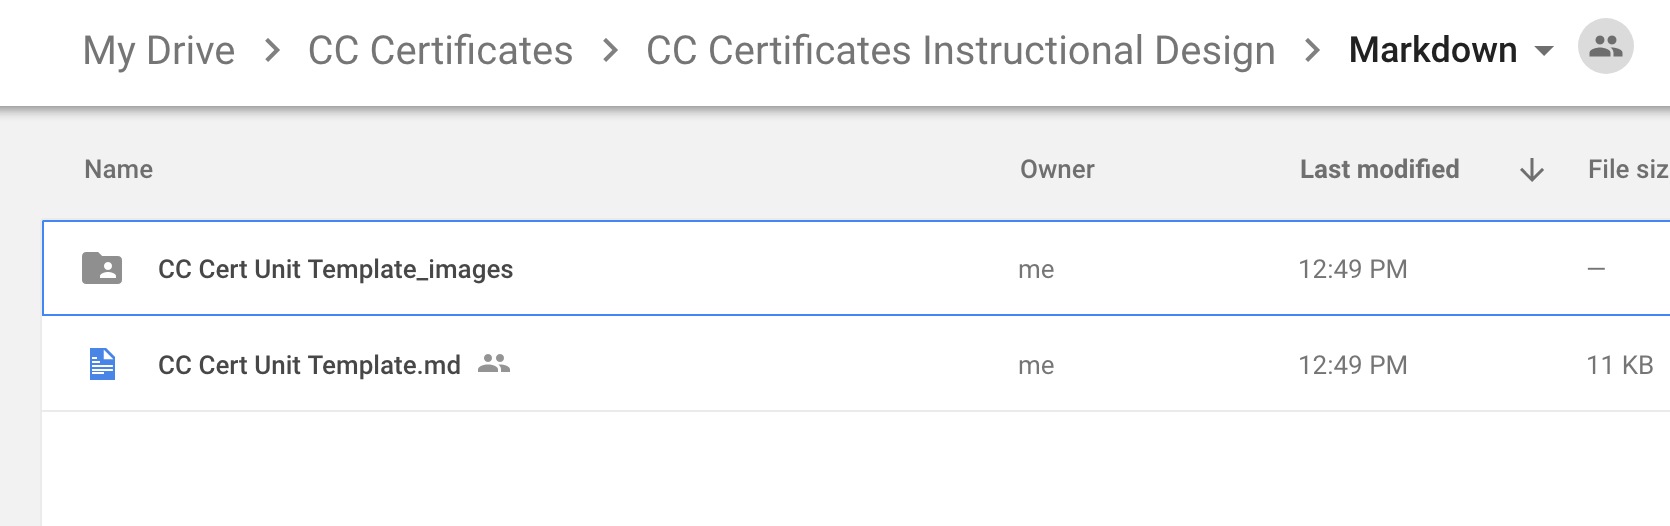This screenshot has height=526, width=1670.
Task: Click the chevron after My Drive breadcrumb
Action: click(272, 50)
